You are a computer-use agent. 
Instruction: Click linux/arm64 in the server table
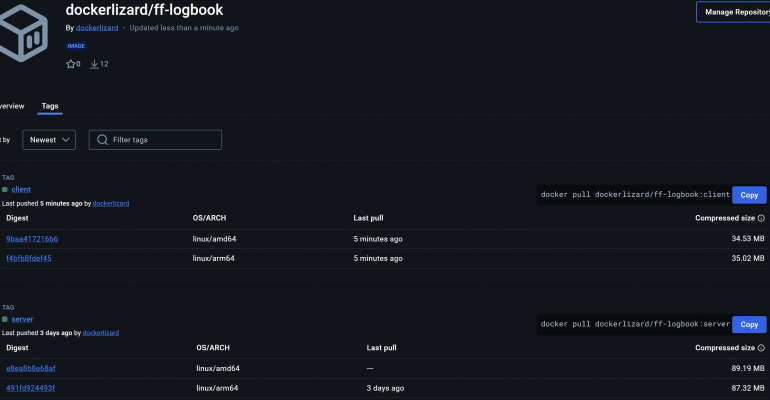217,388
